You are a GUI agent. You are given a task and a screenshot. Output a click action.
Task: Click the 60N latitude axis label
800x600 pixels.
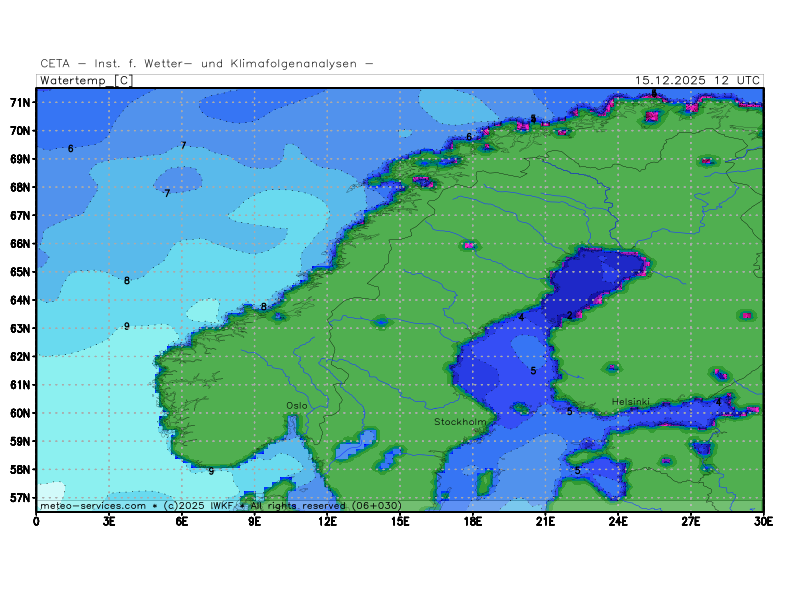click(x=21, y=413)
